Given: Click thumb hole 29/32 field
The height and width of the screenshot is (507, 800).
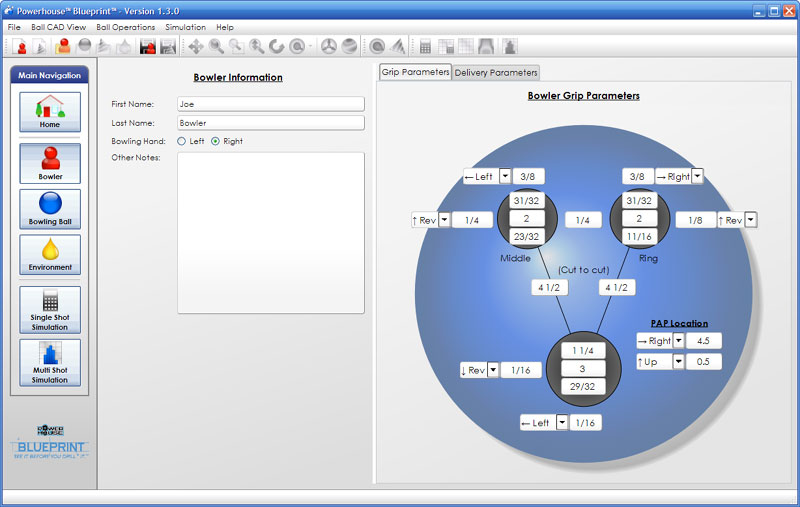Looking at the screenshot, I should [583, 386].
